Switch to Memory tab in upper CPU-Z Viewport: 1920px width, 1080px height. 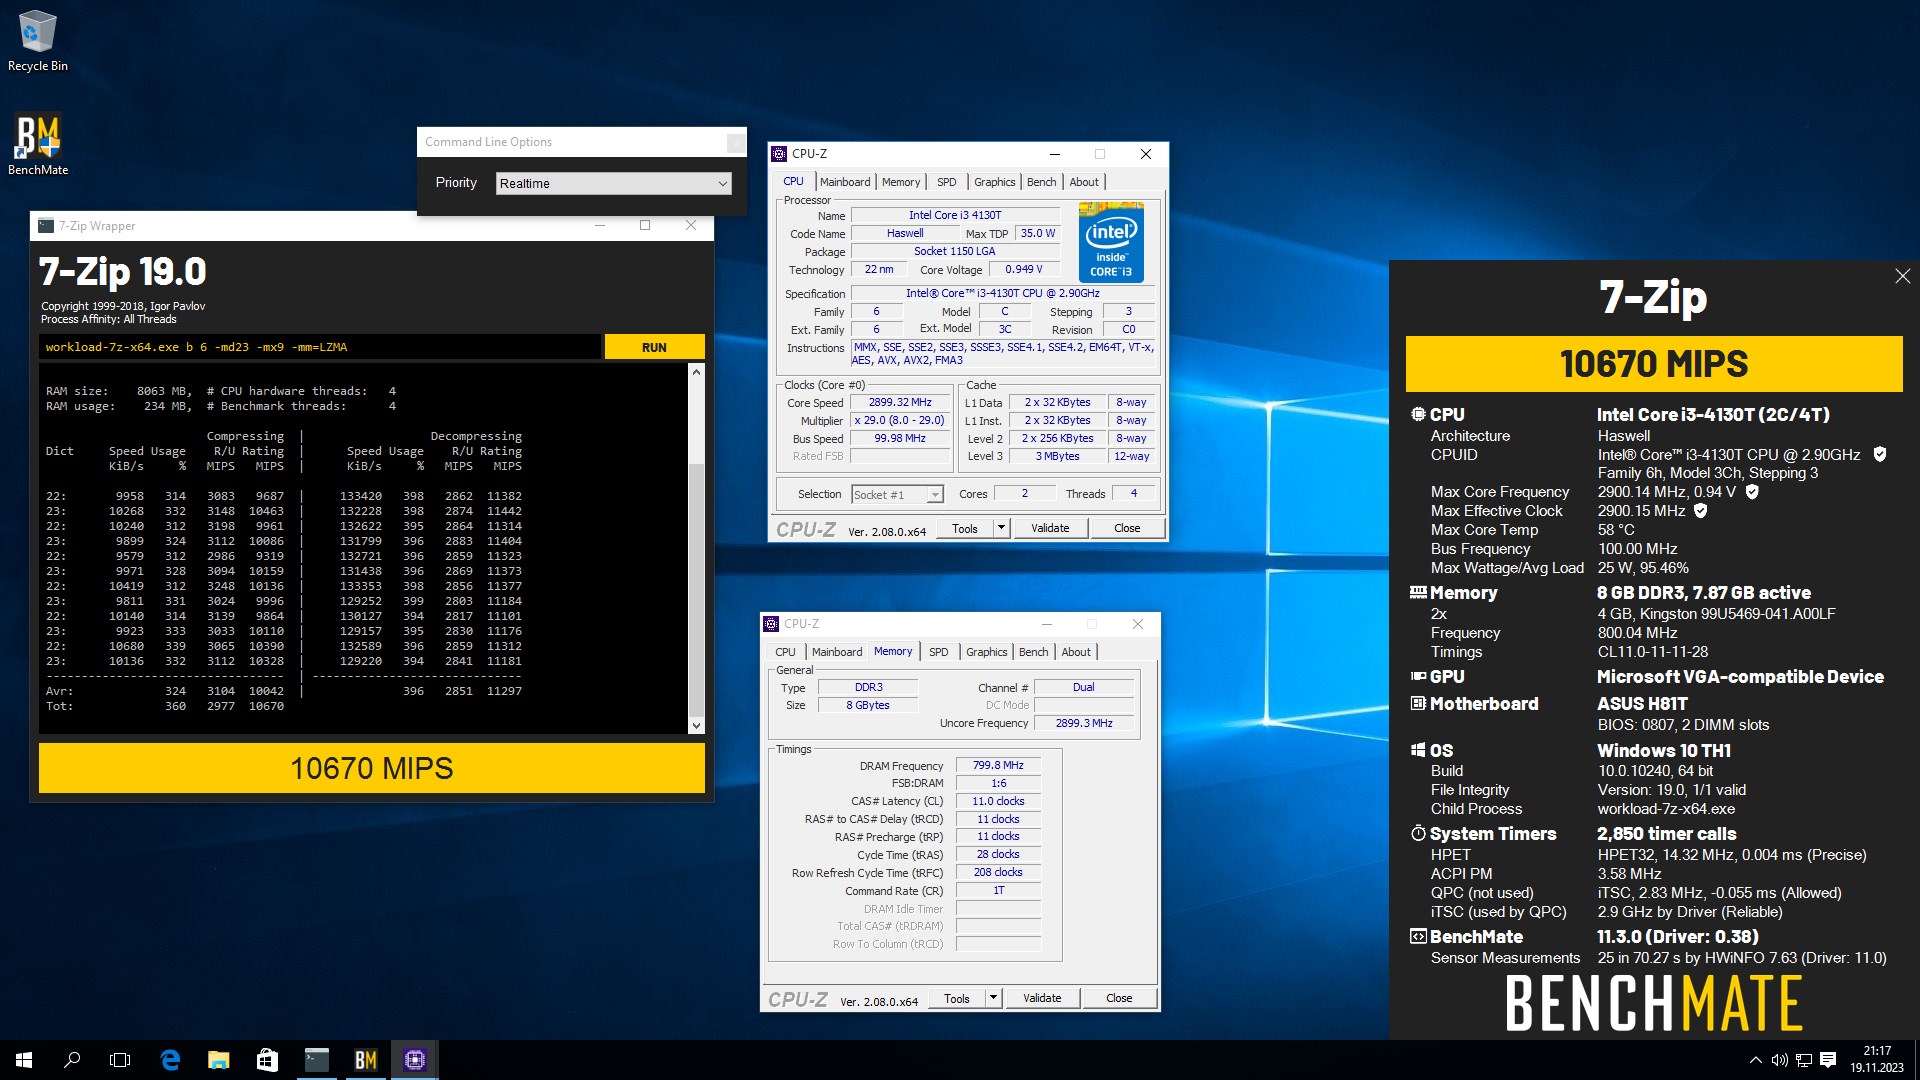tap(901, 182)
